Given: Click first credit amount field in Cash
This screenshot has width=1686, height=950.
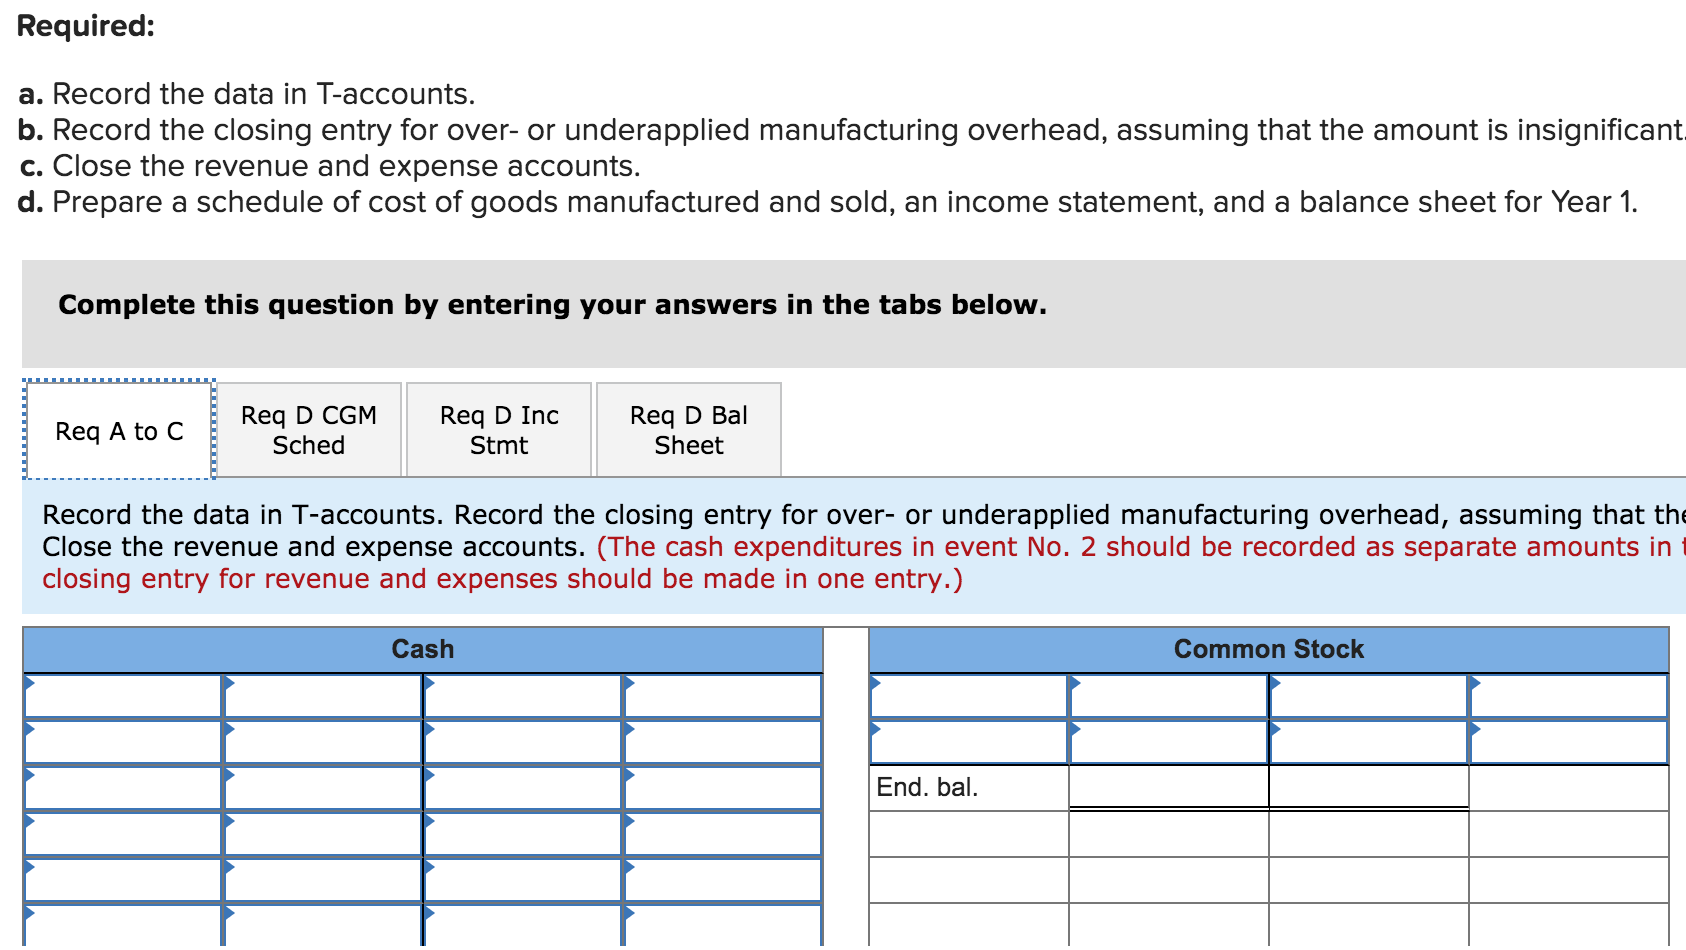Looking at the screenshot, I should (720, 695).
